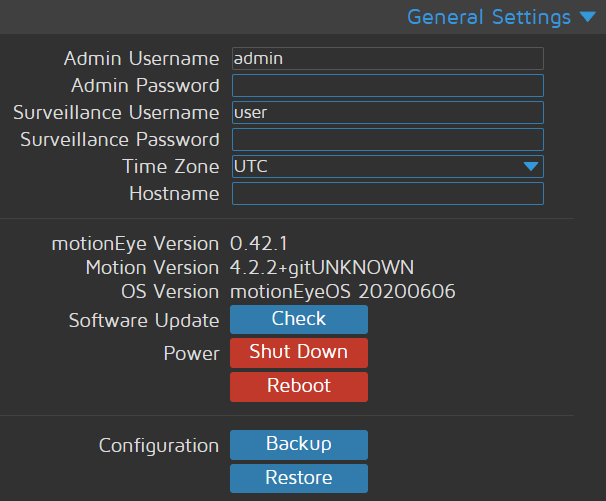Click the configuration Restore button
This screenshot has height=501, width=606.
(x=299, y=479)
